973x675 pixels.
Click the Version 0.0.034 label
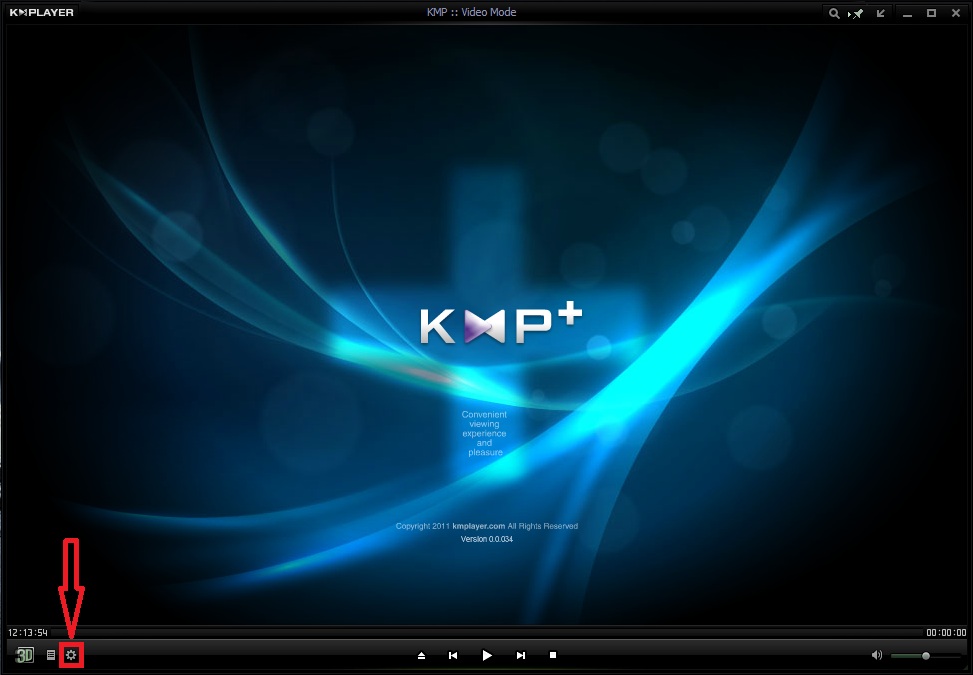pyautogui.click(x=485, y=541)
